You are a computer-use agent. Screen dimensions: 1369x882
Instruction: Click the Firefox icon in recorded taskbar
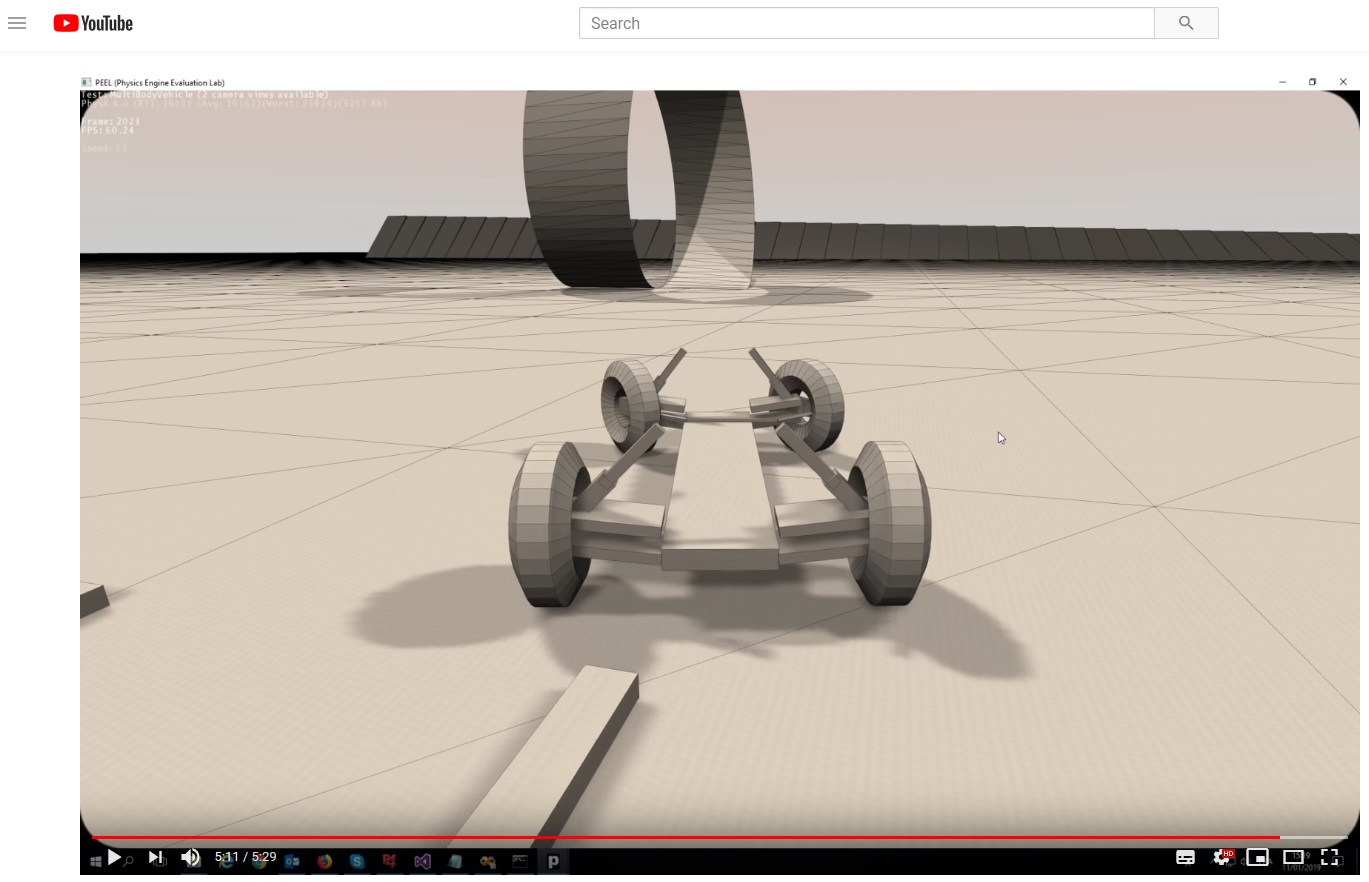click(x=324, y=861)
